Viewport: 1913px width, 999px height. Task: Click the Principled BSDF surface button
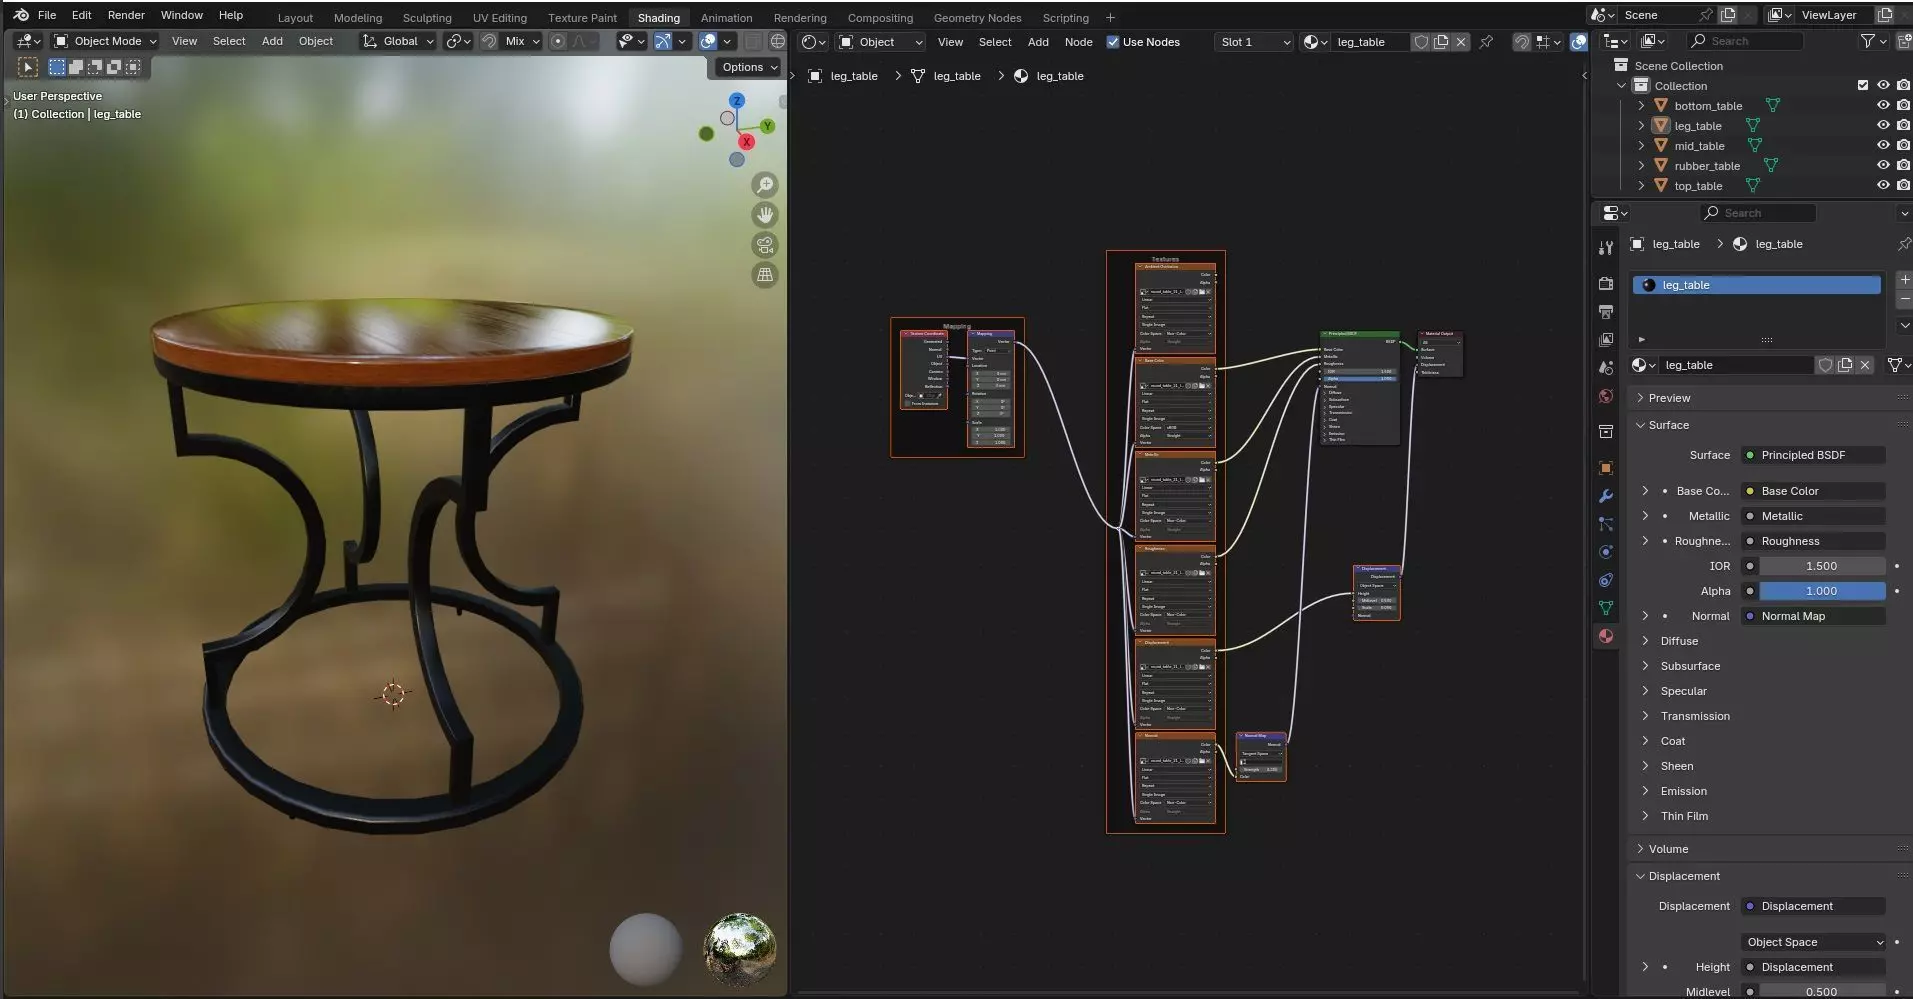tap(1813, 455)
